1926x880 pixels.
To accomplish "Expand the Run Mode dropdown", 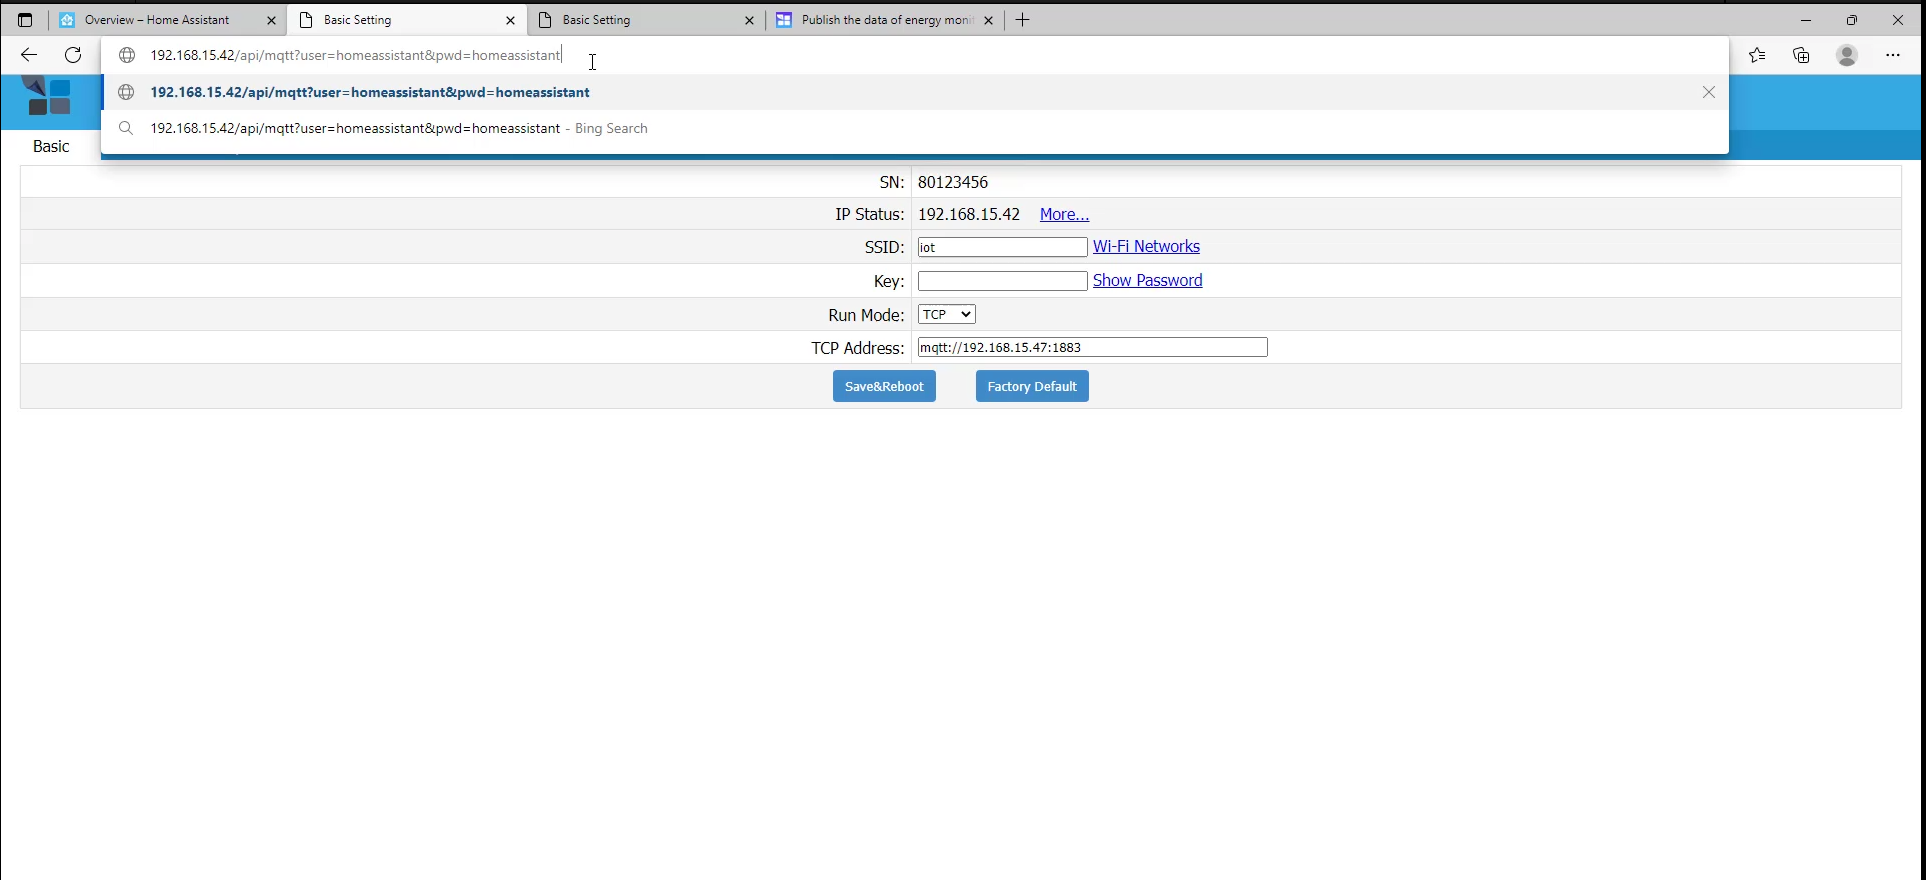I will coord(946,314).
